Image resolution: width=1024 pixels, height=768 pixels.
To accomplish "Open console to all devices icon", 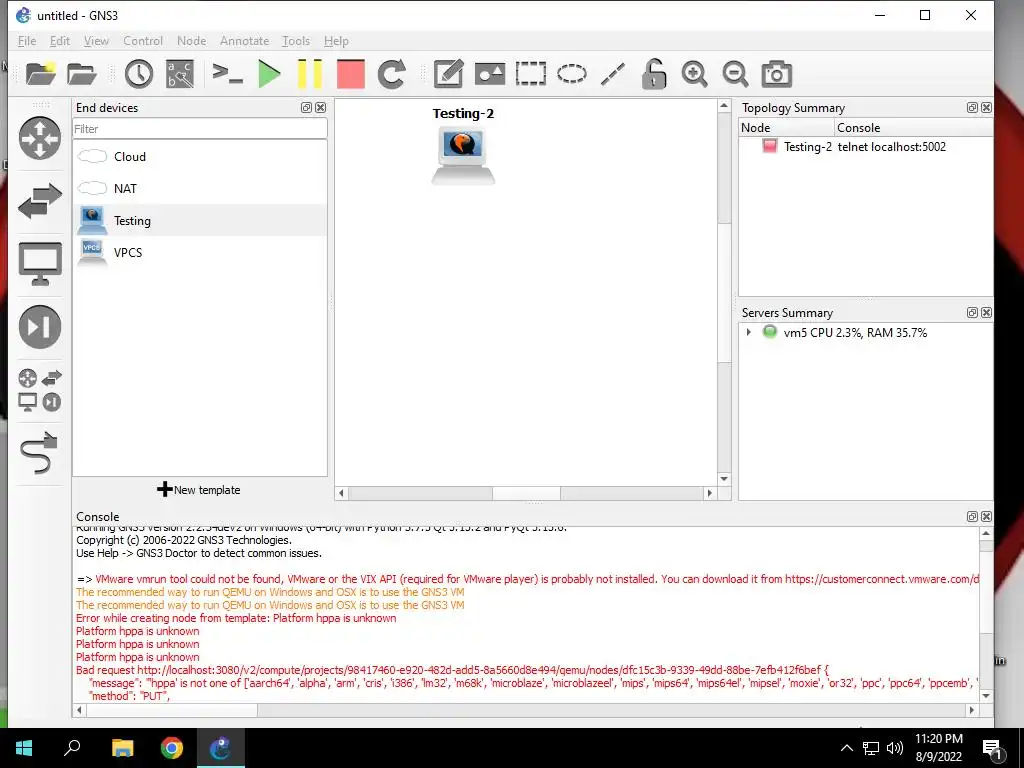I will (227, 73).
